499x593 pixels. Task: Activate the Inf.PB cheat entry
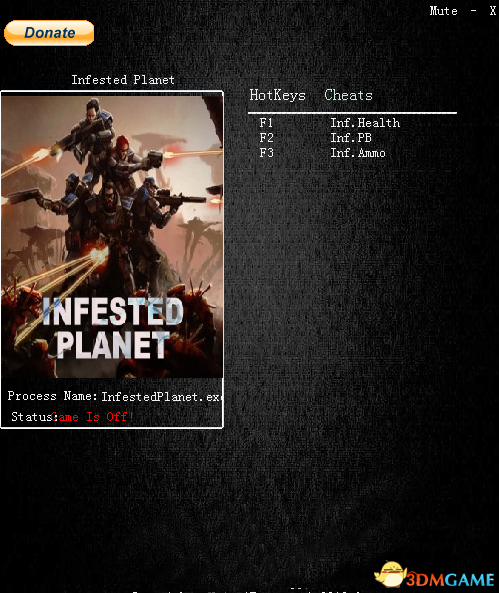[x=351, y=138]
